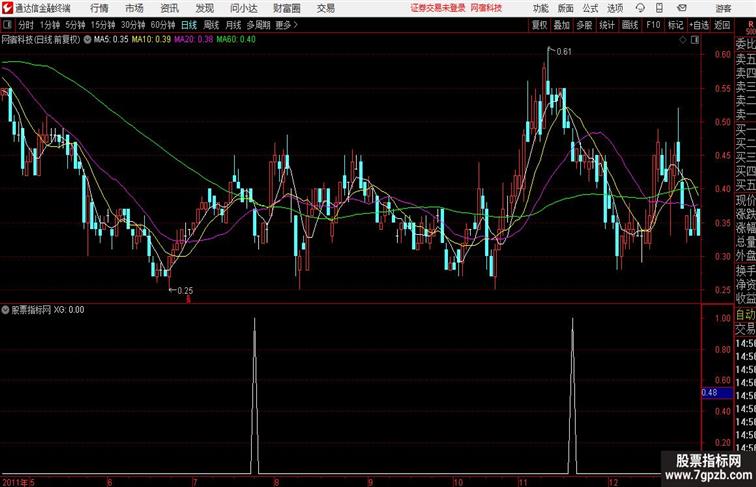The width and height of the screenshot is (756, 487).
Task: Click the 换手 row in side panel
Action: (x=745, y=271)
